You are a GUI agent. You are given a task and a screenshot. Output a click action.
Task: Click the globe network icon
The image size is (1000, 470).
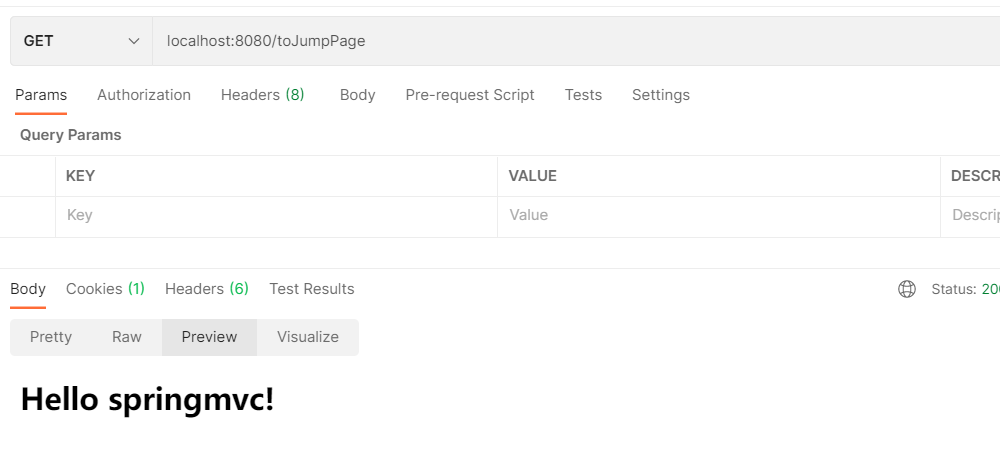pyautogui.click(x=907, y=289)
